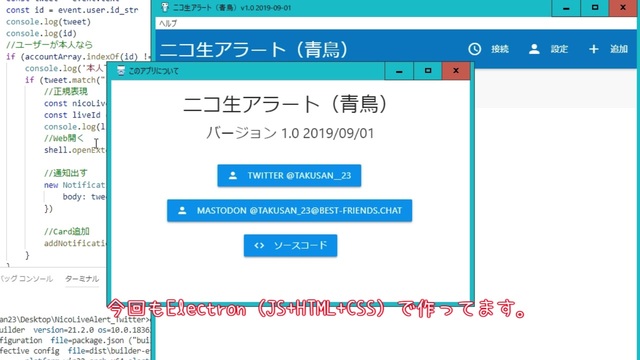Click the person icon on the Twitter button
Image resolution: width=640 pixels, height=360 pixels.
233,176
